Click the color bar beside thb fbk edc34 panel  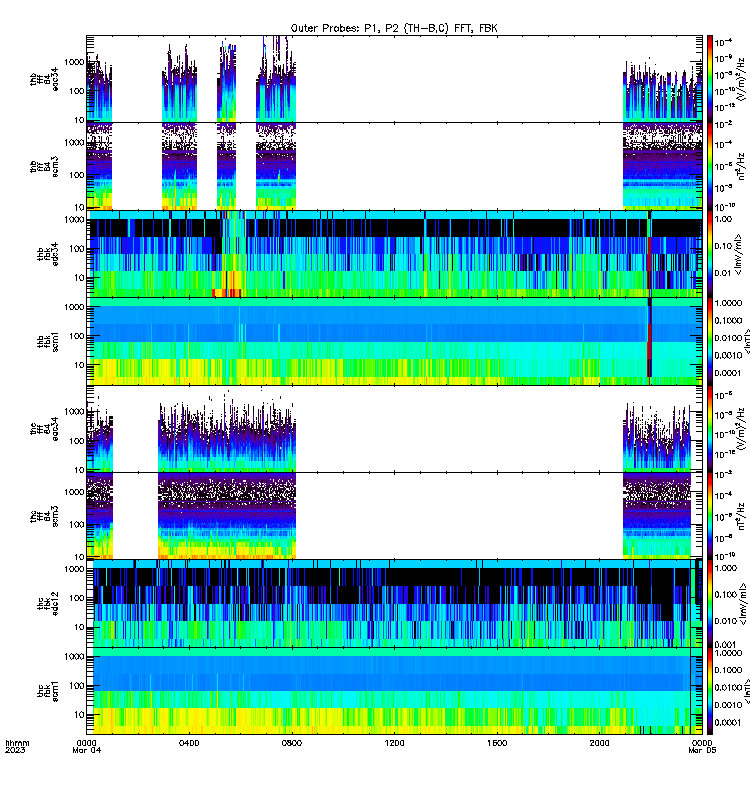(710, 254)
